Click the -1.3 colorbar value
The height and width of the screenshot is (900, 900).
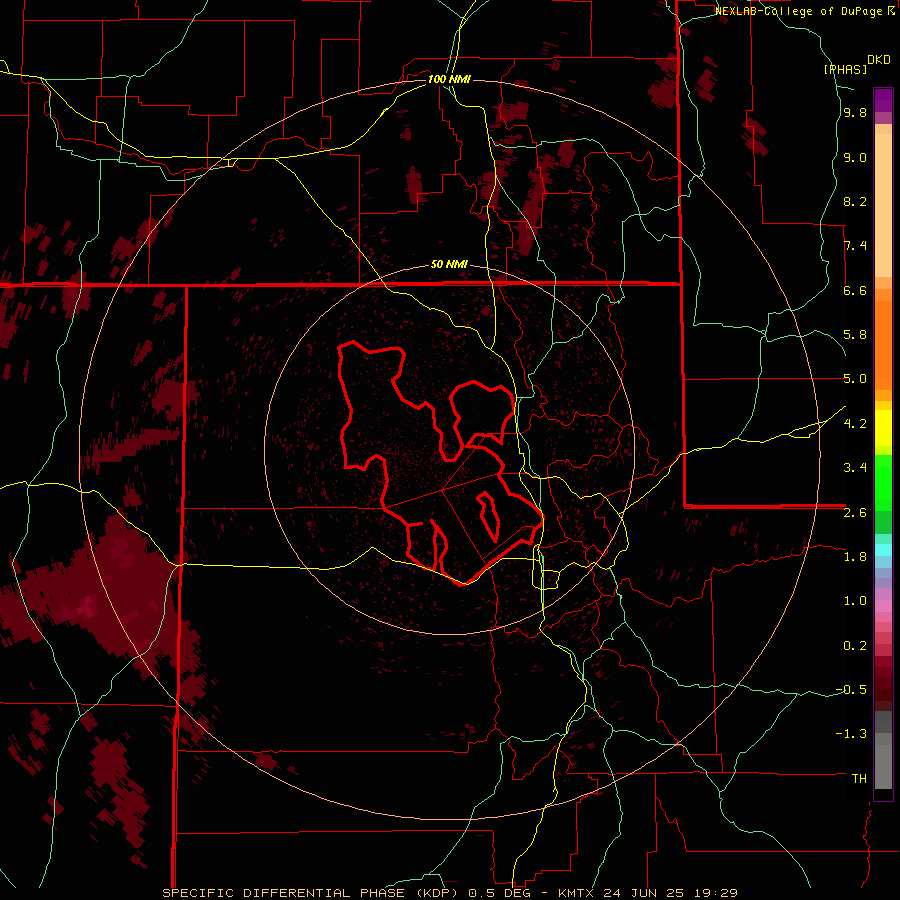pos(851,734)
